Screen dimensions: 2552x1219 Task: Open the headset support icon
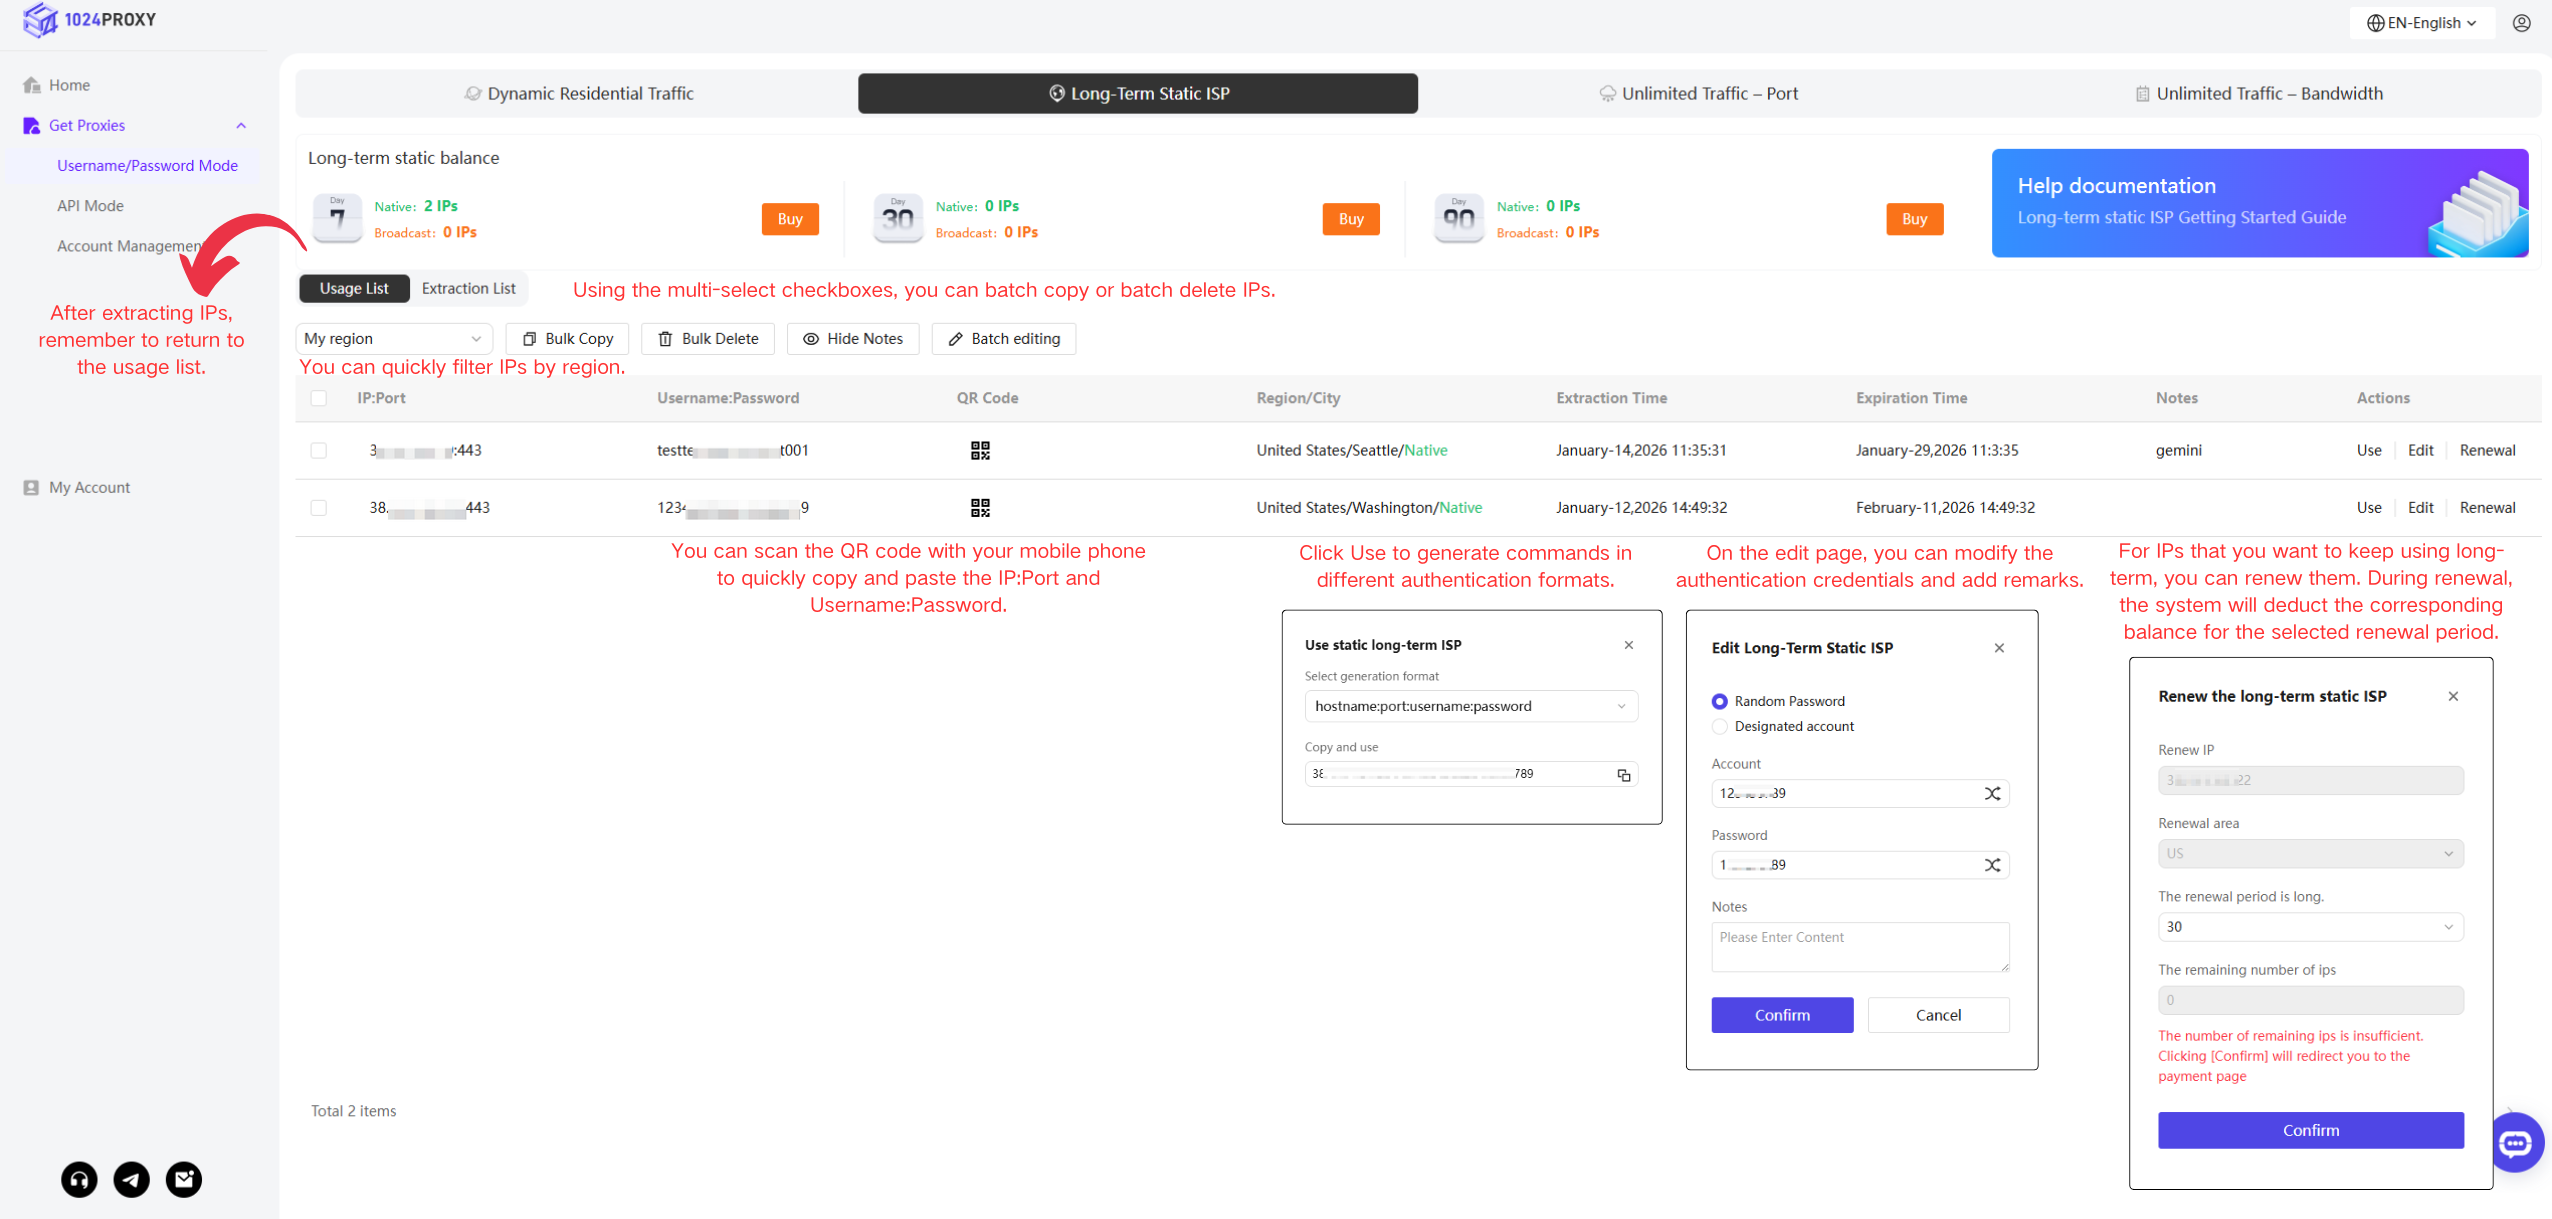coord(80,1180)
